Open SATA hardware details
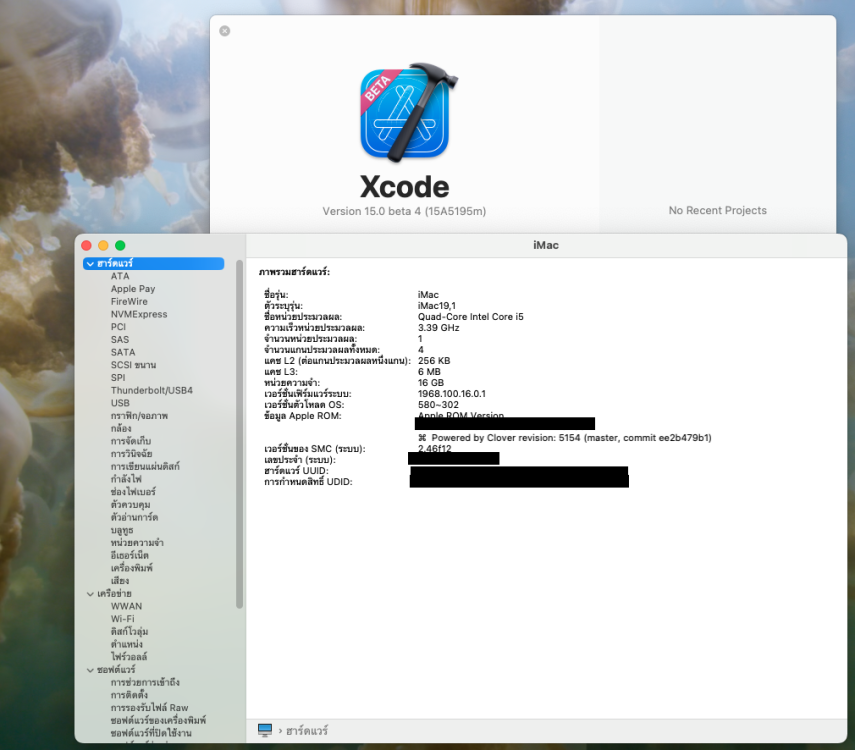855x750 pixels. 123,352
